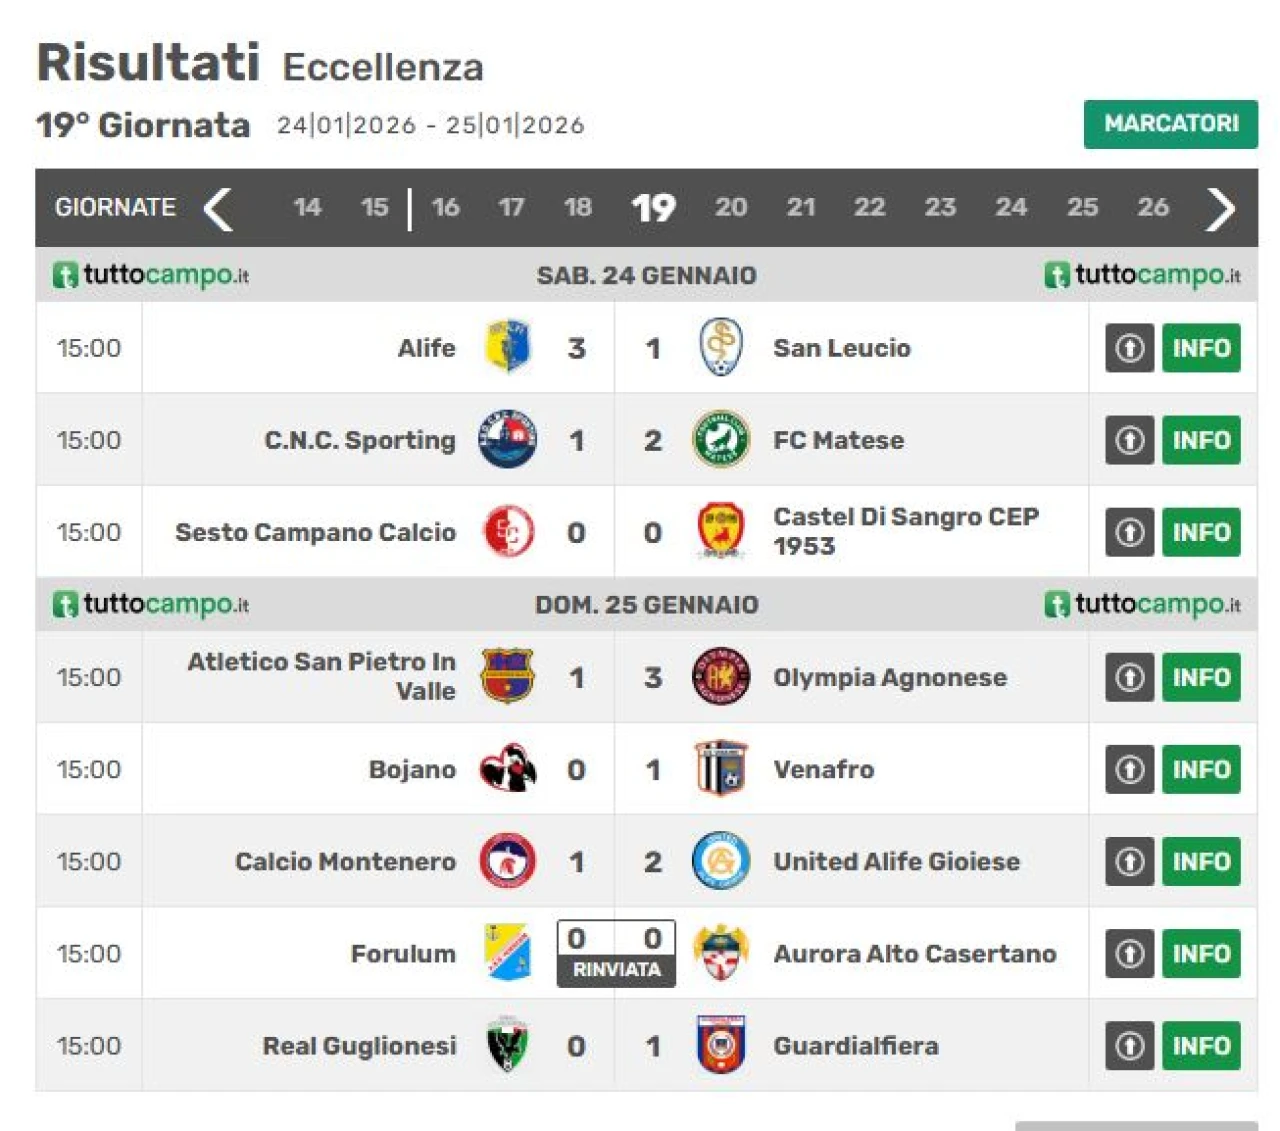This screenshot has height=1131, width=1280.
Task: Select giornata 20 in the matchday bar
Action: pyautogui.click(x=730, y=207)
